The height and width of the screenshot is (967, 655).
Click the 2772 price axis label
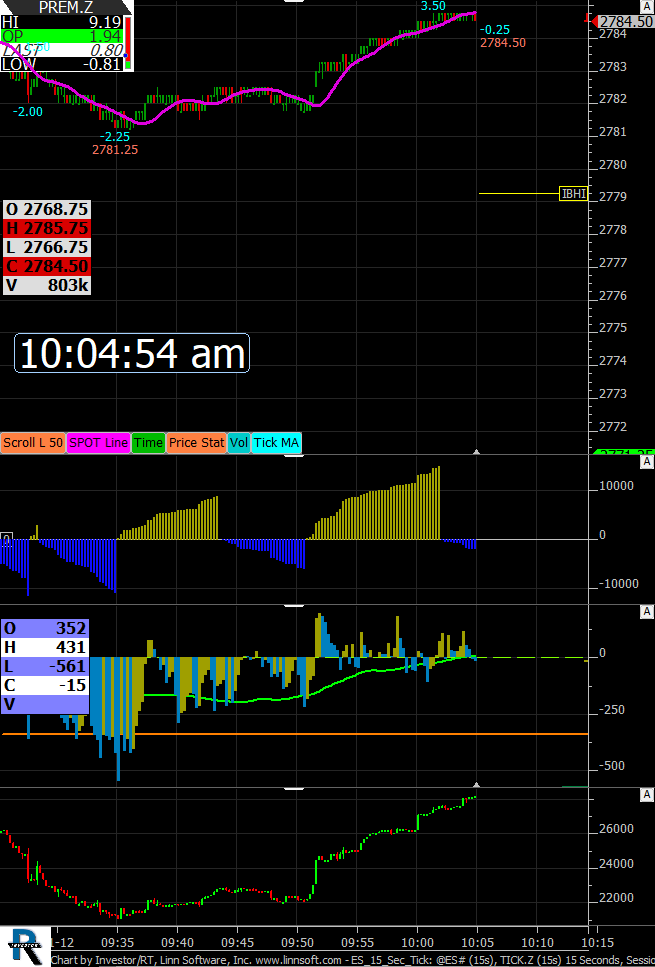pyautogui.click(x=613, y=427)
